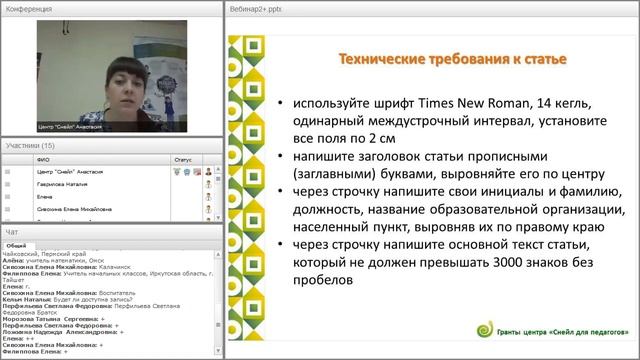Tick the square marker for Центр "Снейл" Анастасия

coord(7,172)
